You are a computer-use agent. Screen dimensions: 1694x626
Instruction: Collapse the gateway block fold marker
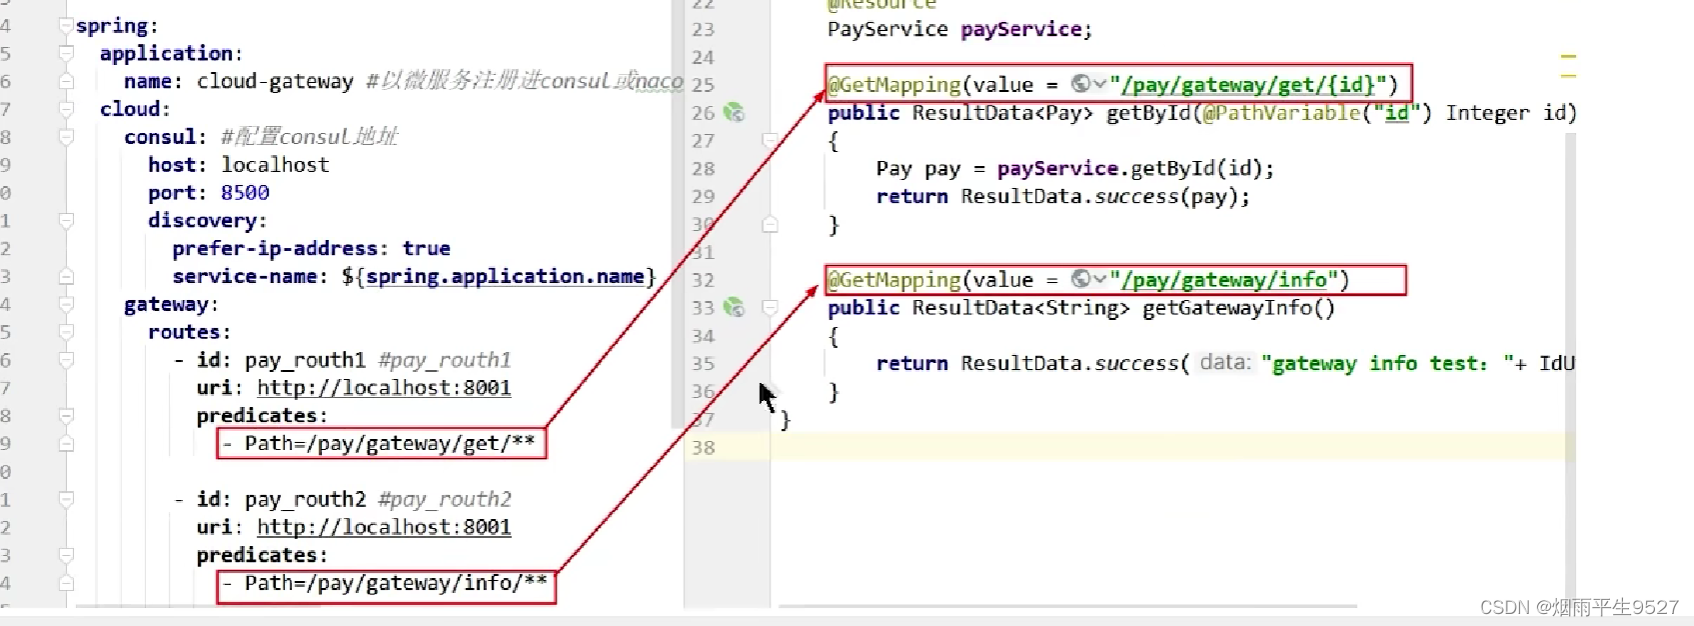pyautogui.click(x=66, y=304)
